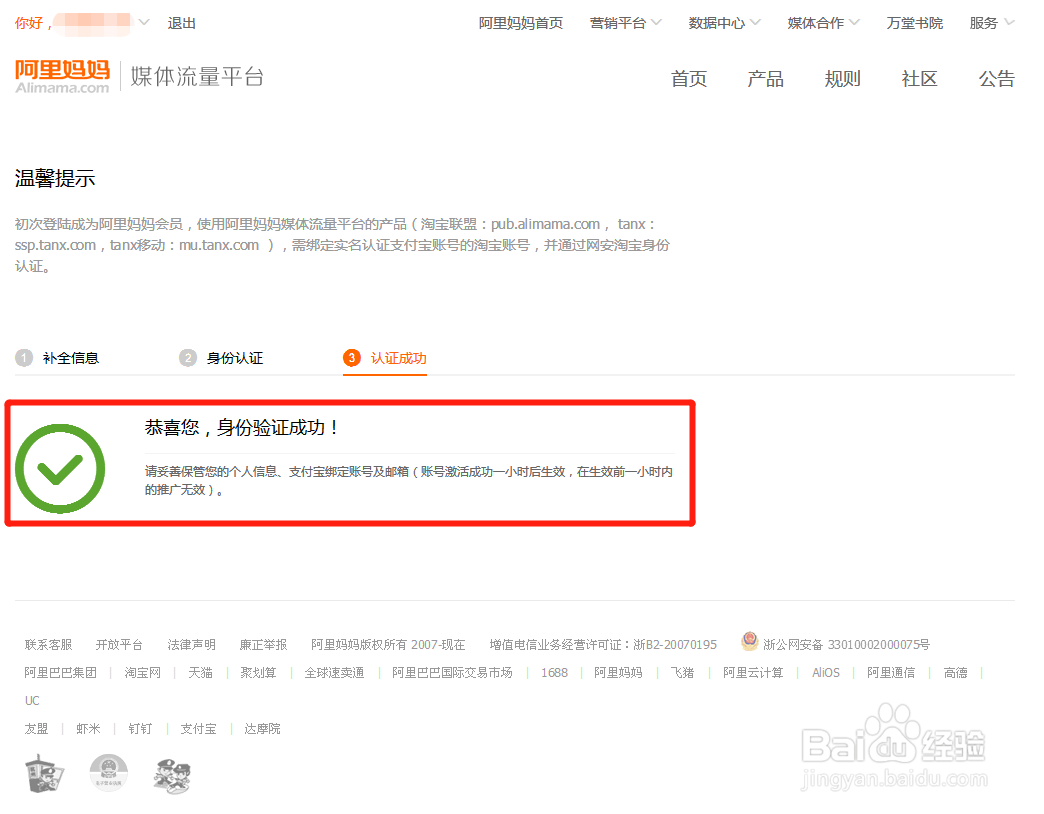Click the green success checkmark icon
The height and width of the screenshot is (814, 1044).
click(x=60, y=469)
